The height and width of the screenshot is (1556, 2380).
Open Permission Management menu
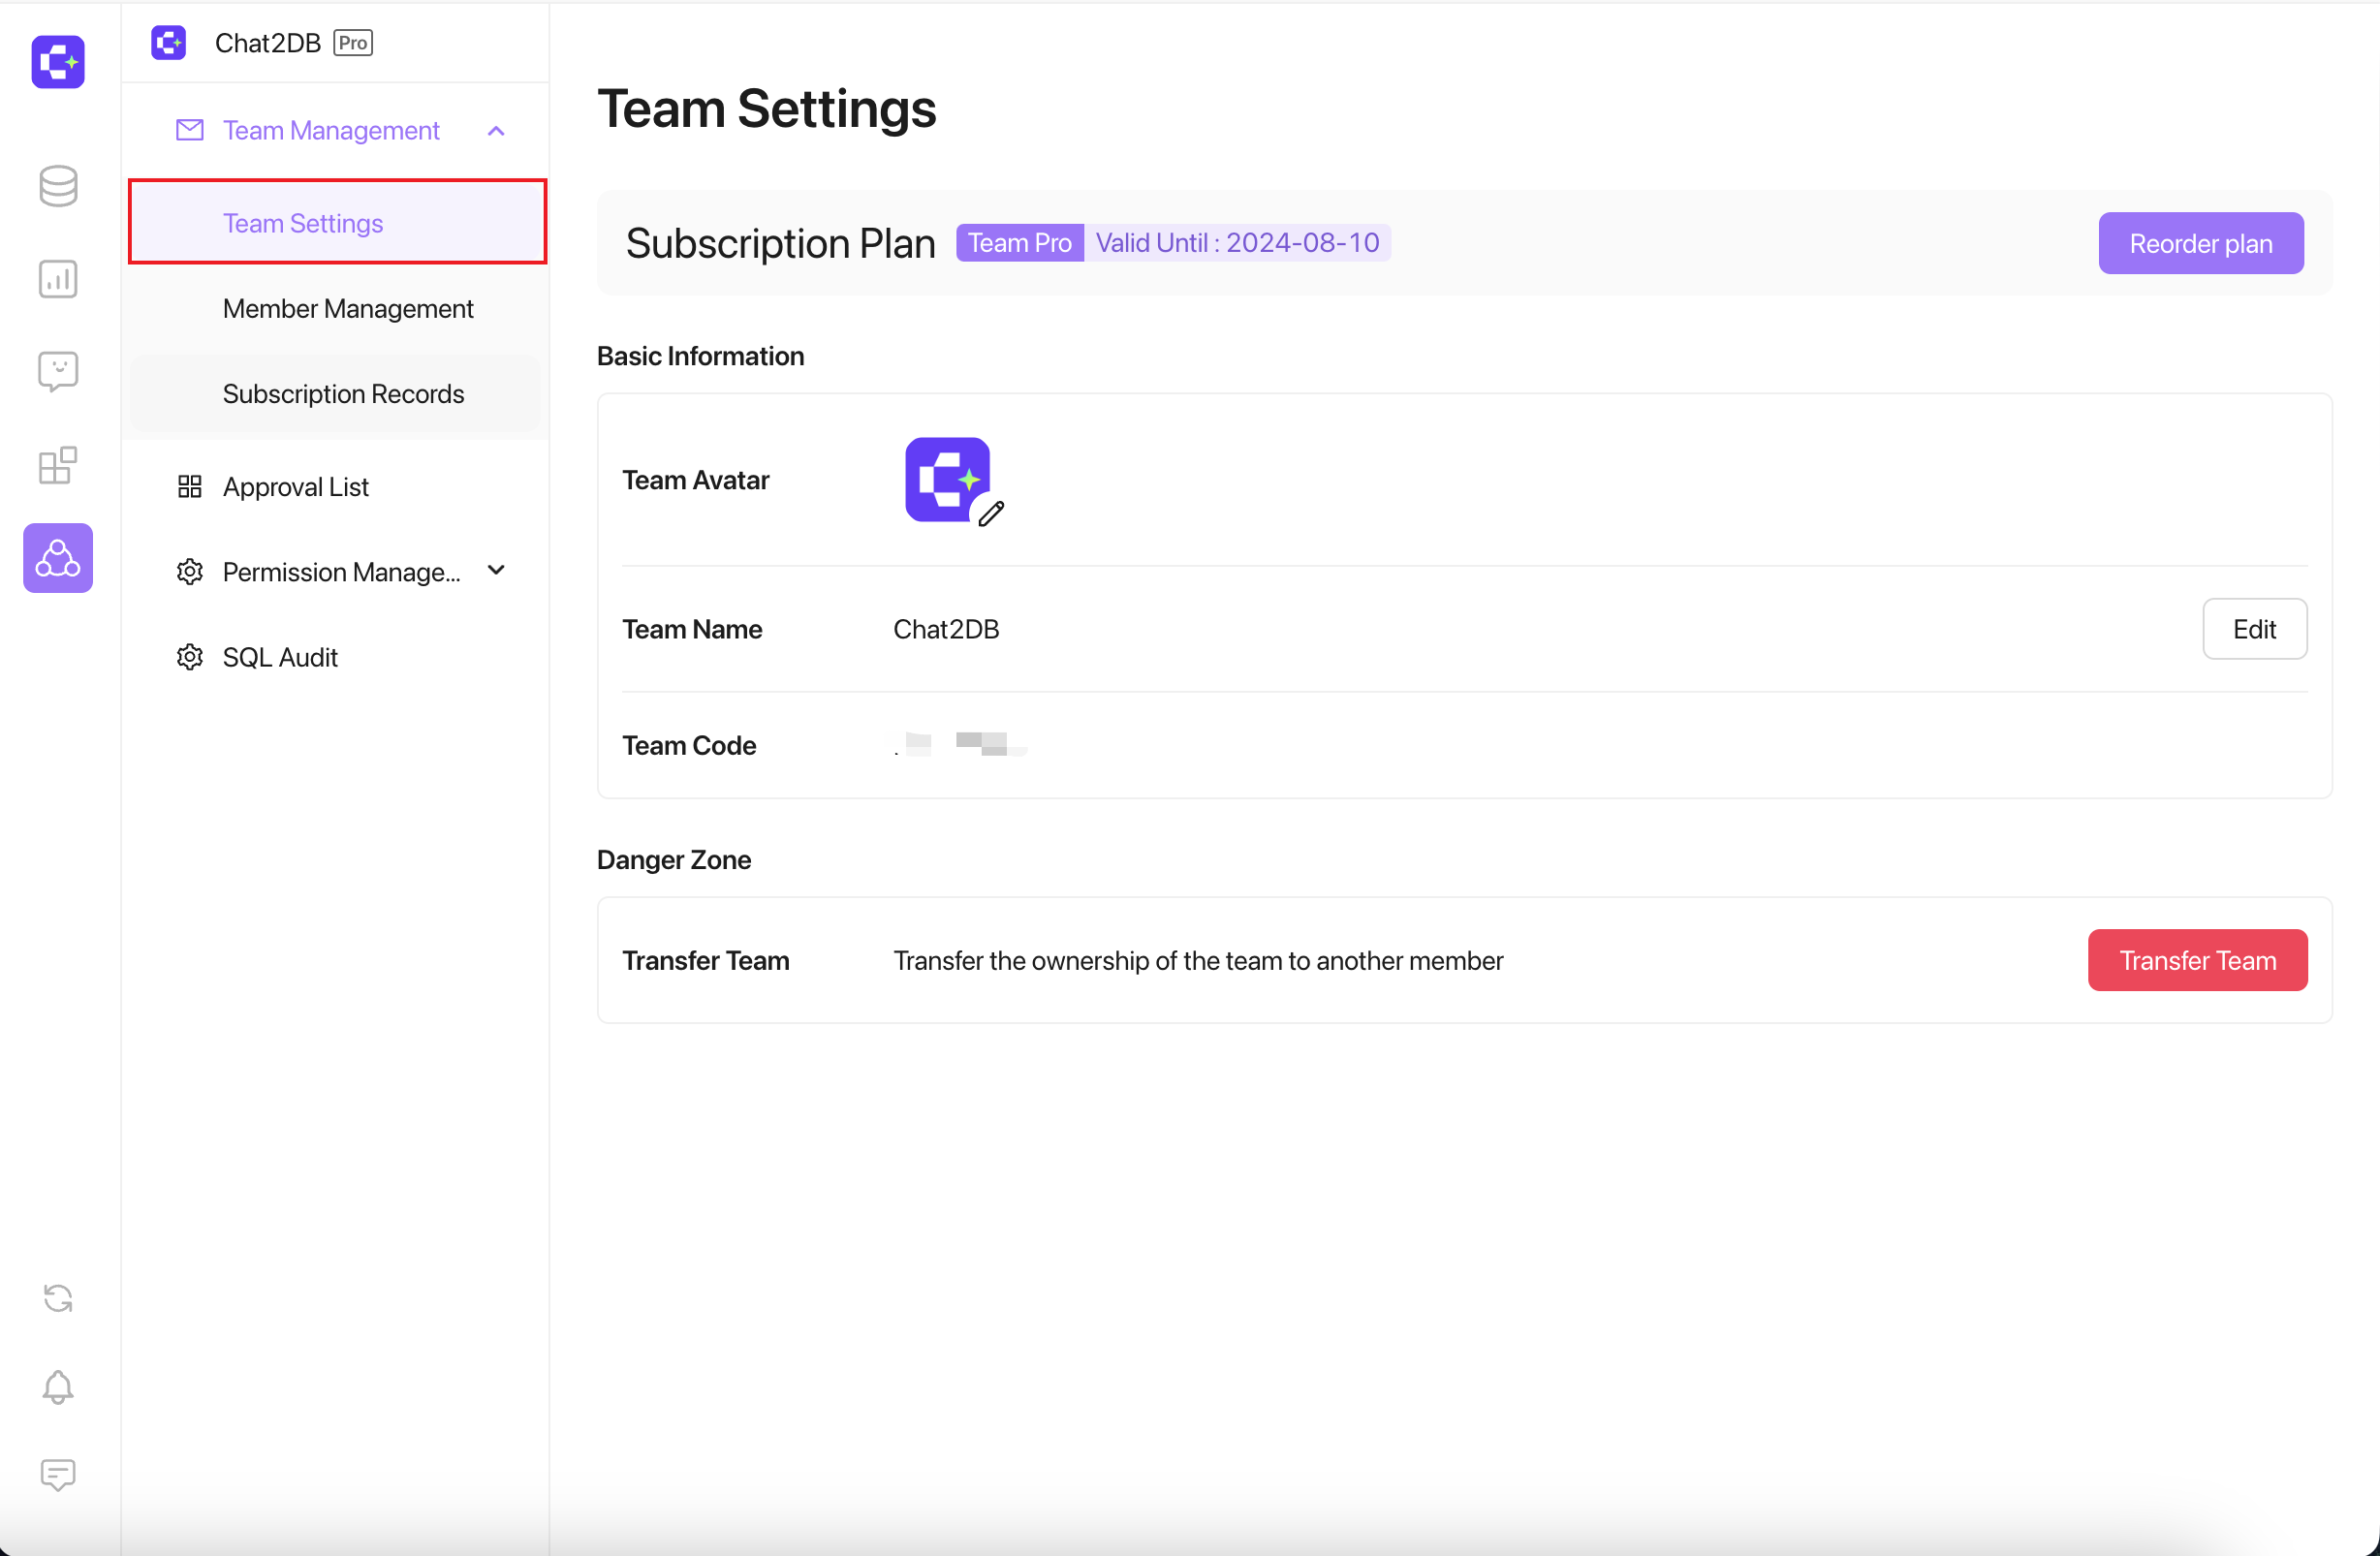click(x=337, y=572)
